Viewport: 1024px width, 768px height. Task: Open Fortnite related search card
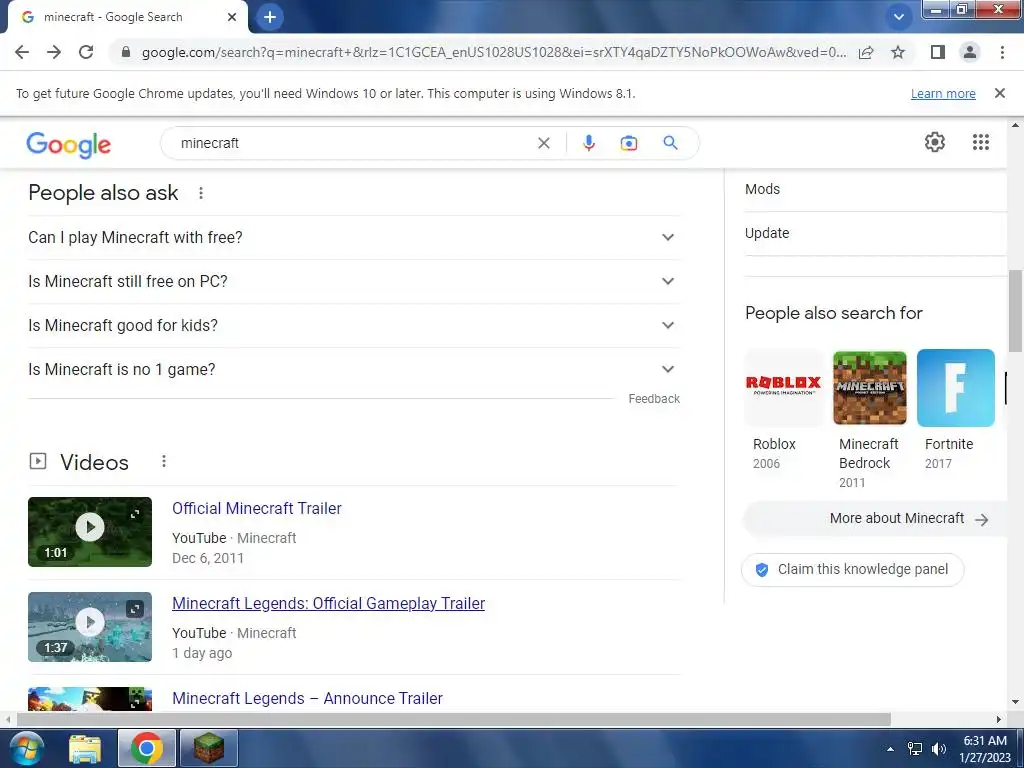click(955, 410)
